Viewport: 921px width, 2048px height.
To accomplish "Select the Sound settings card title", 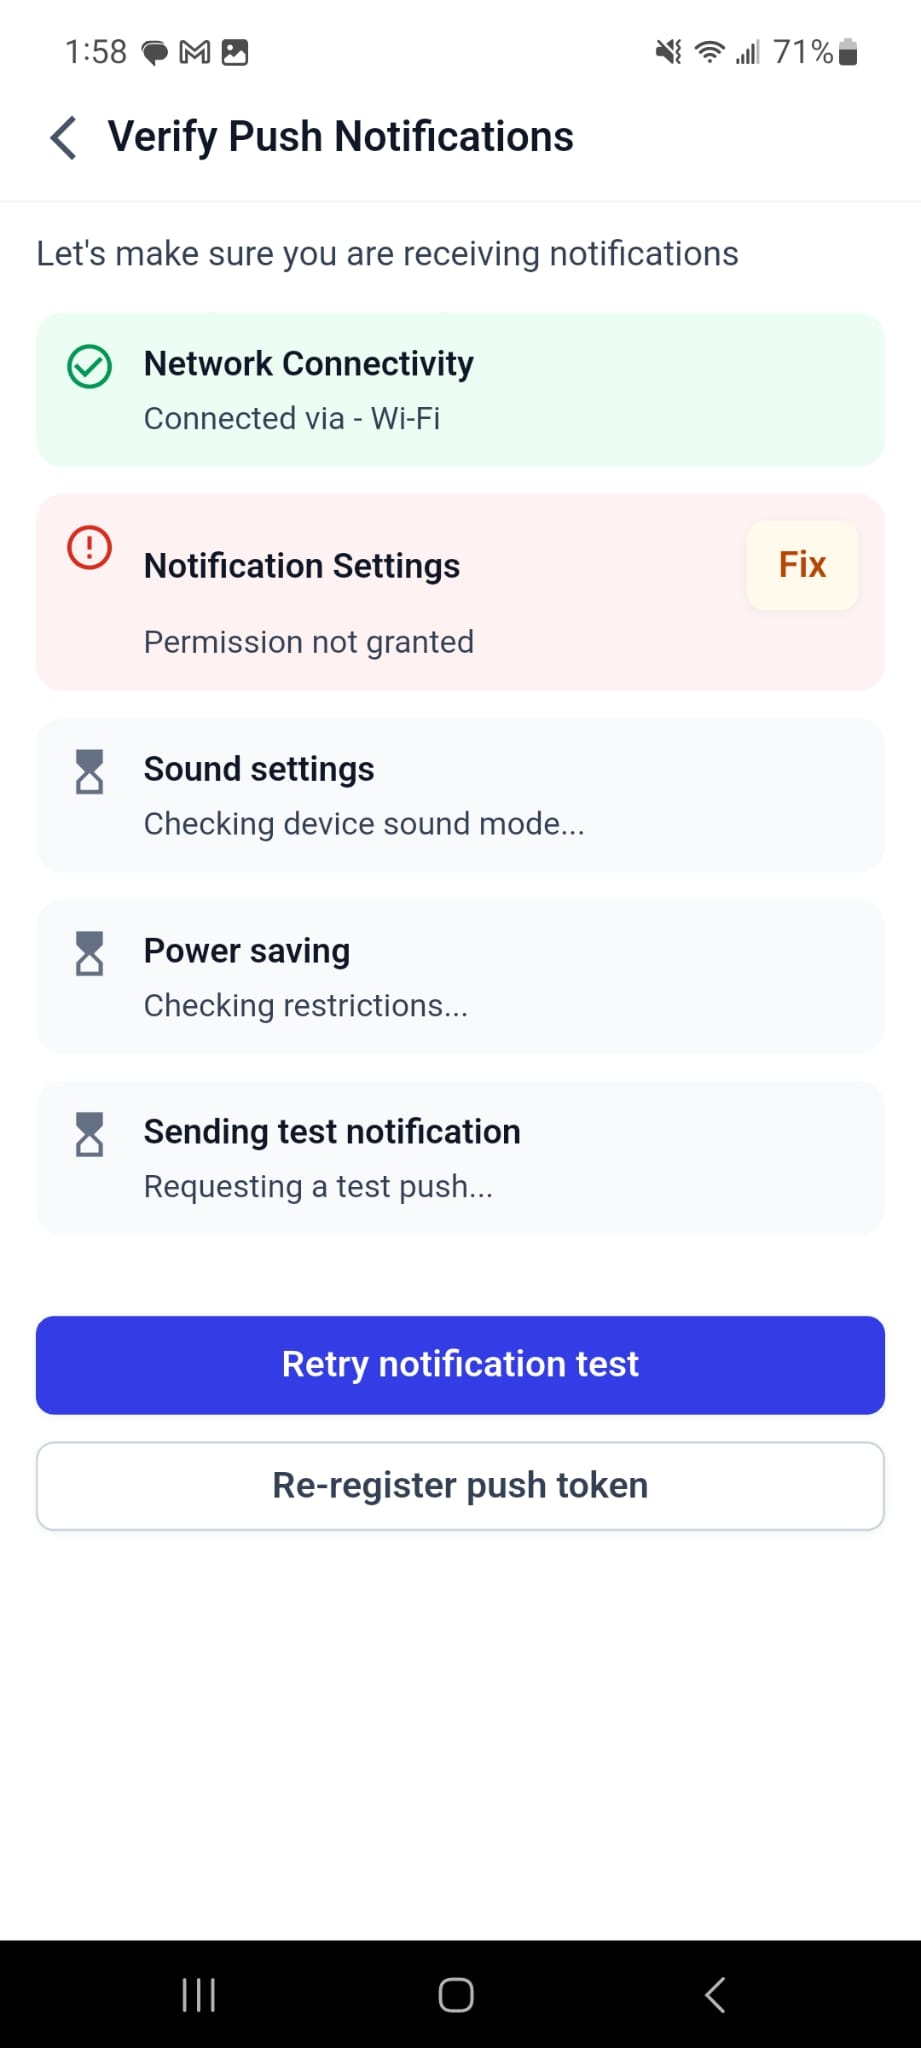I will [259, 769].
